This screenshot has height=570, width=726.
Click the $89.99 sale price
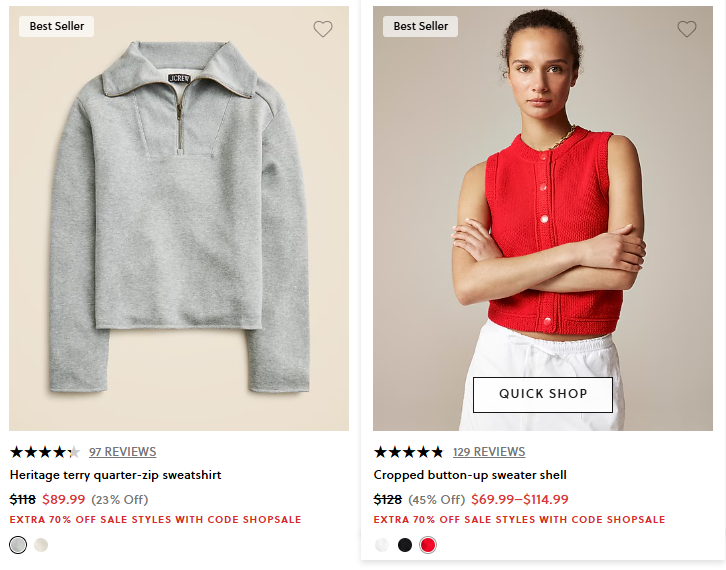64,499
